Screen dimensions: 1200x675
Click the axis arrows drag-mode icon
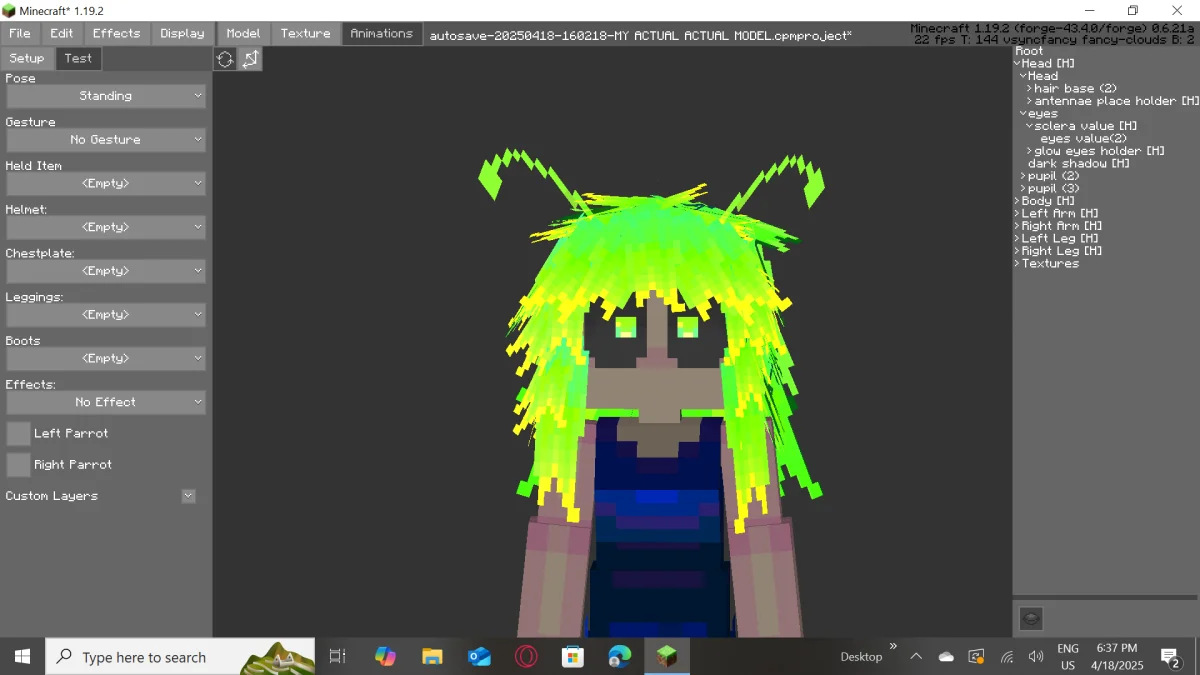250,60
